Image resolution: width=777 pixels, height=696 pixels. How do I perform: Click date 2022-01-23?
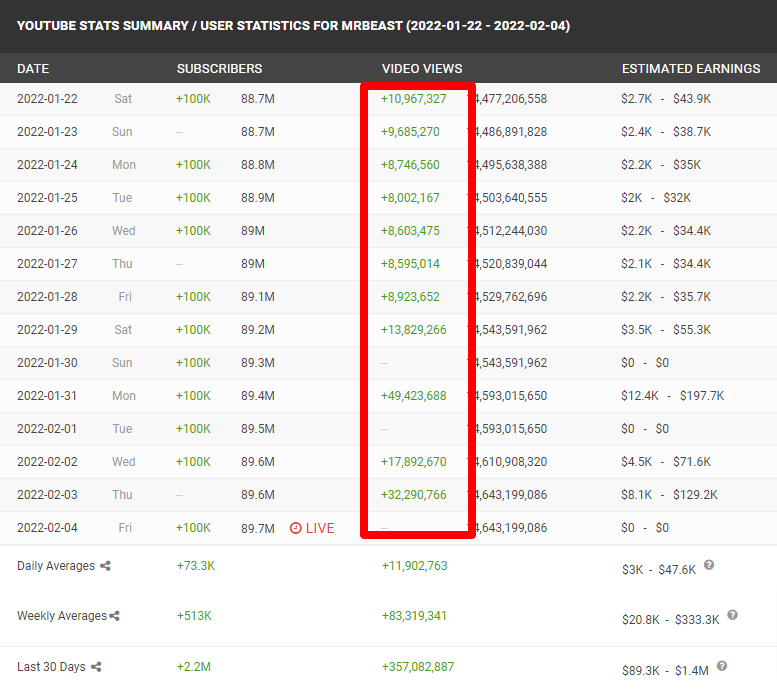(48, 132)
